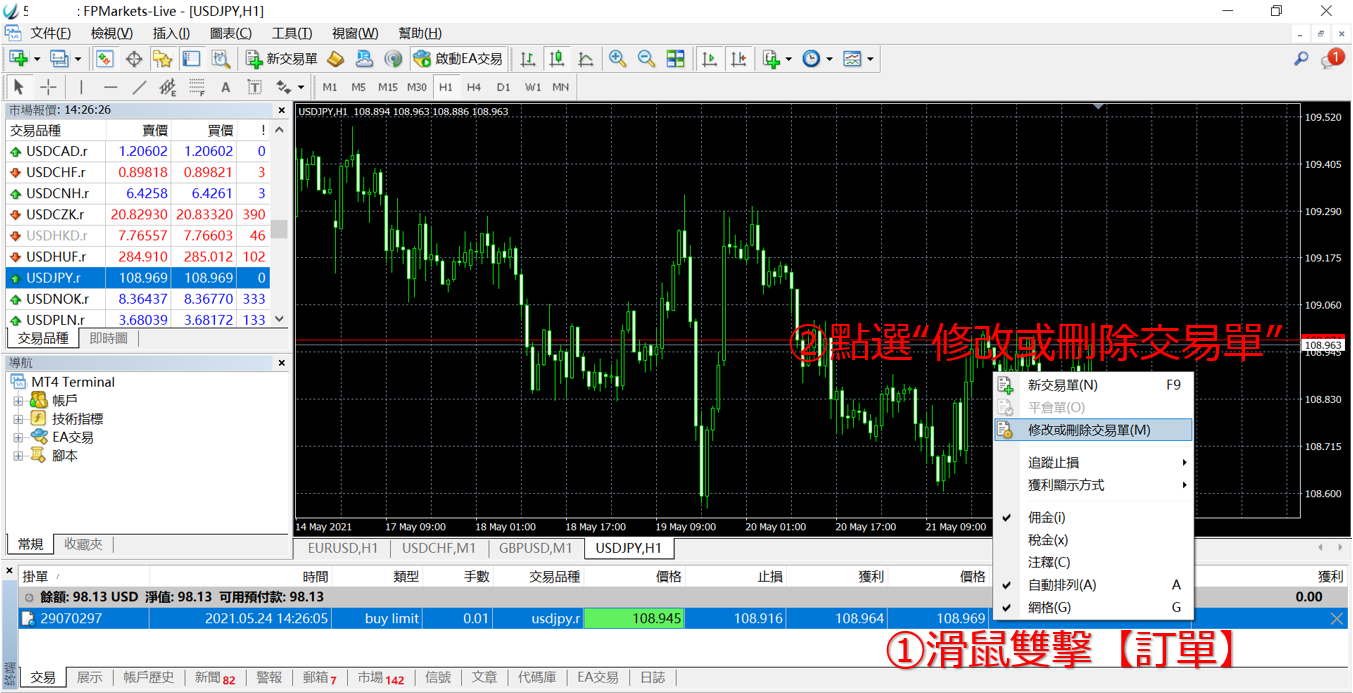Open the 圖表(C) menu
Screen dimensions: 1353x693
pos(231,33)
